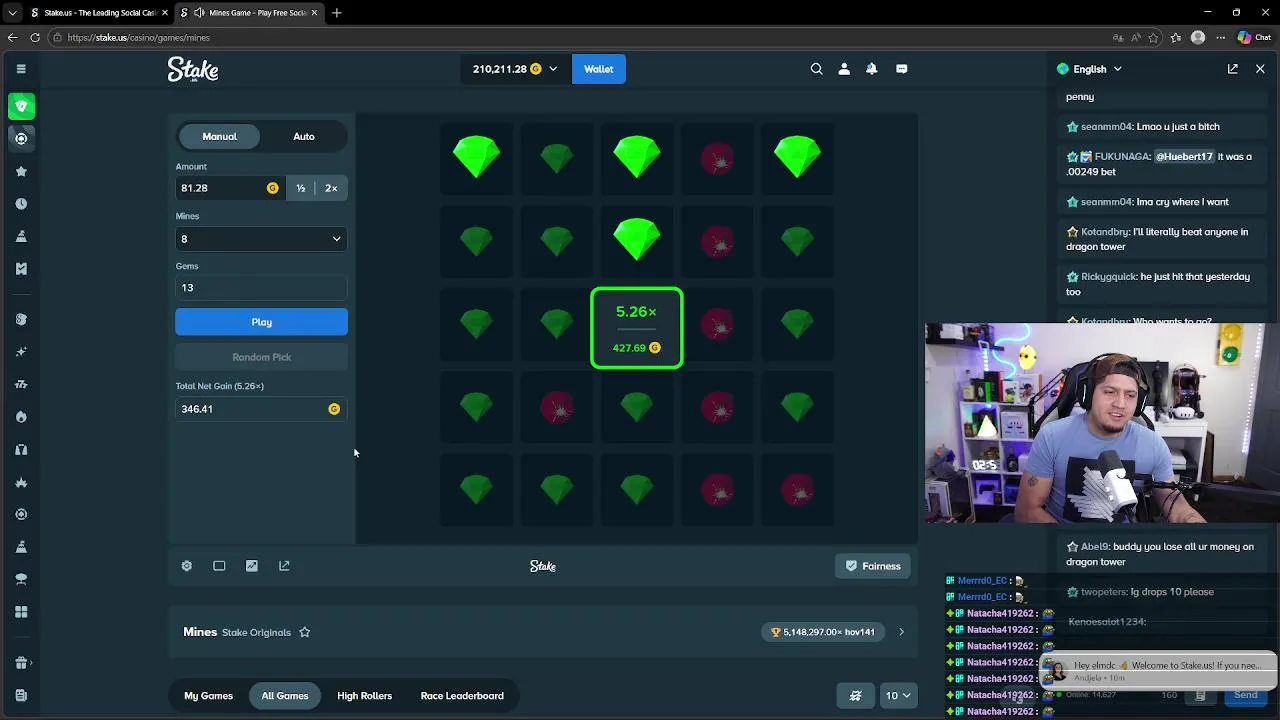This screenshot has height=720, width=1280.
Task: Click the Play button
Action: [x=261, y=322]
